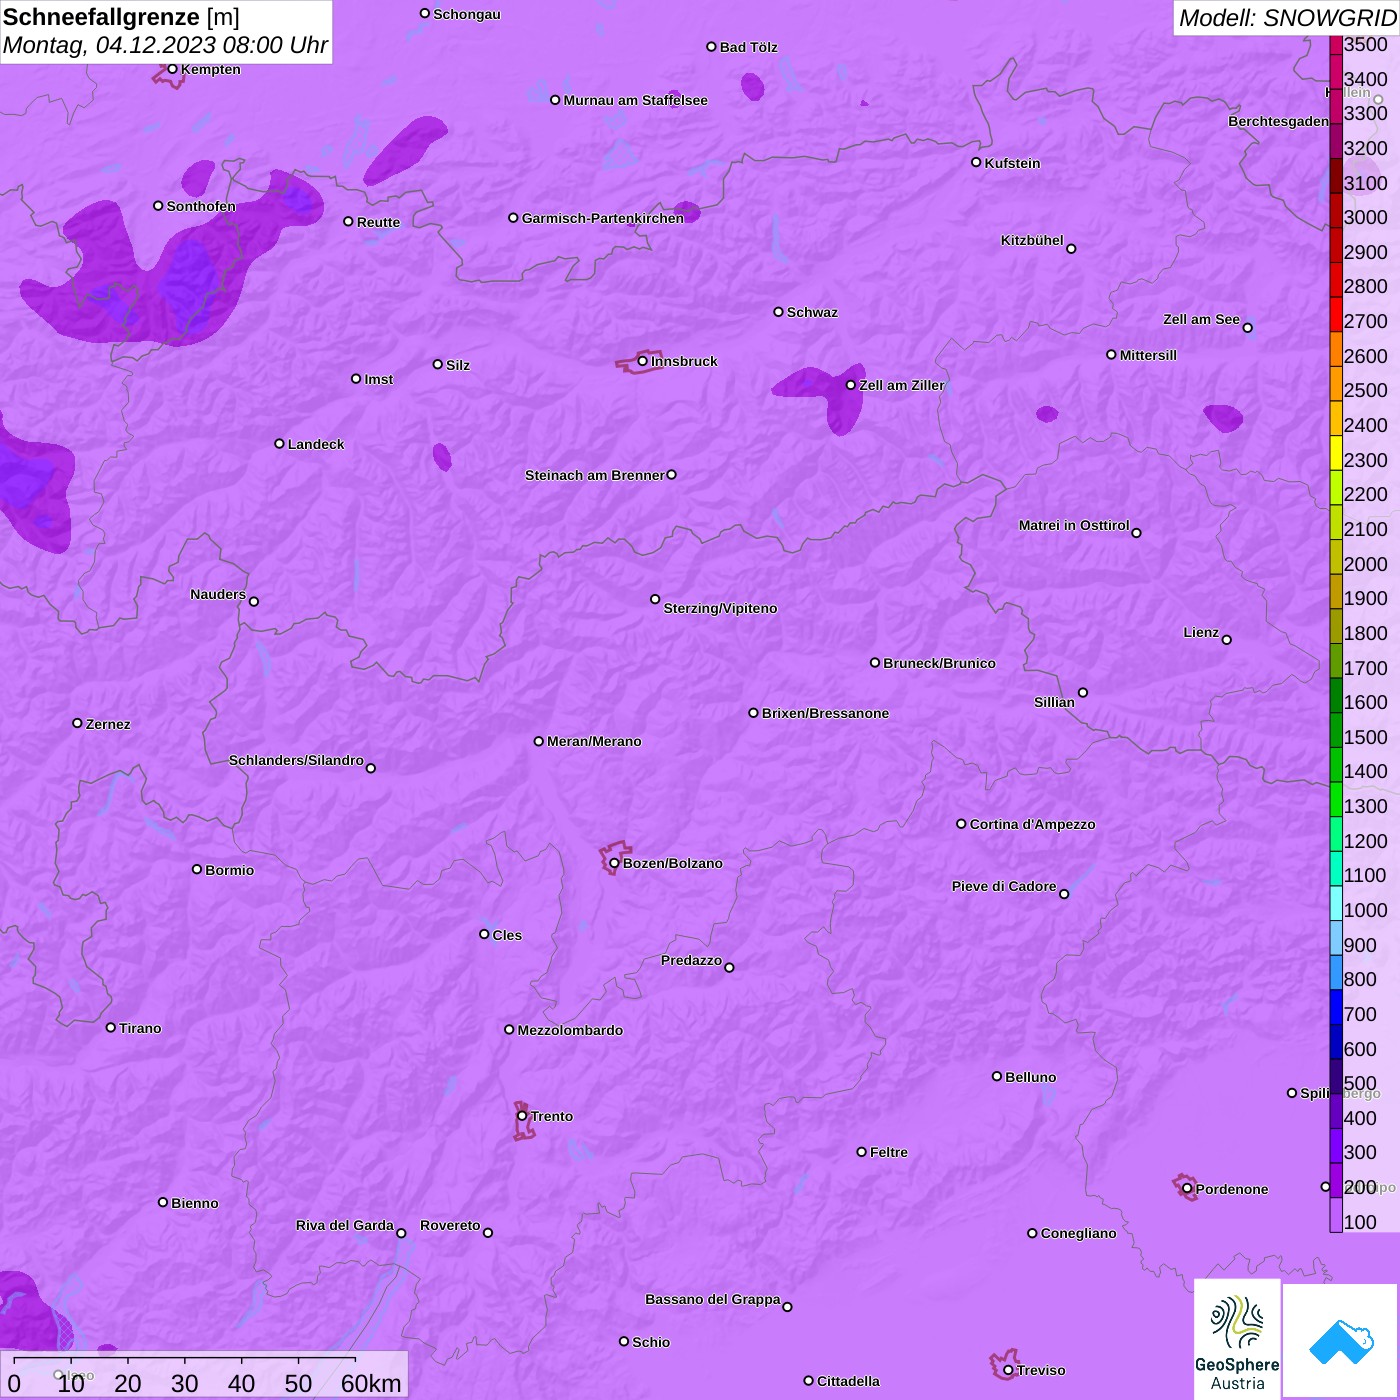Image resolution: width=1400 pixels, height=1400 pixels.
Task: Click the 'Nauders' label
Action: 218,594
